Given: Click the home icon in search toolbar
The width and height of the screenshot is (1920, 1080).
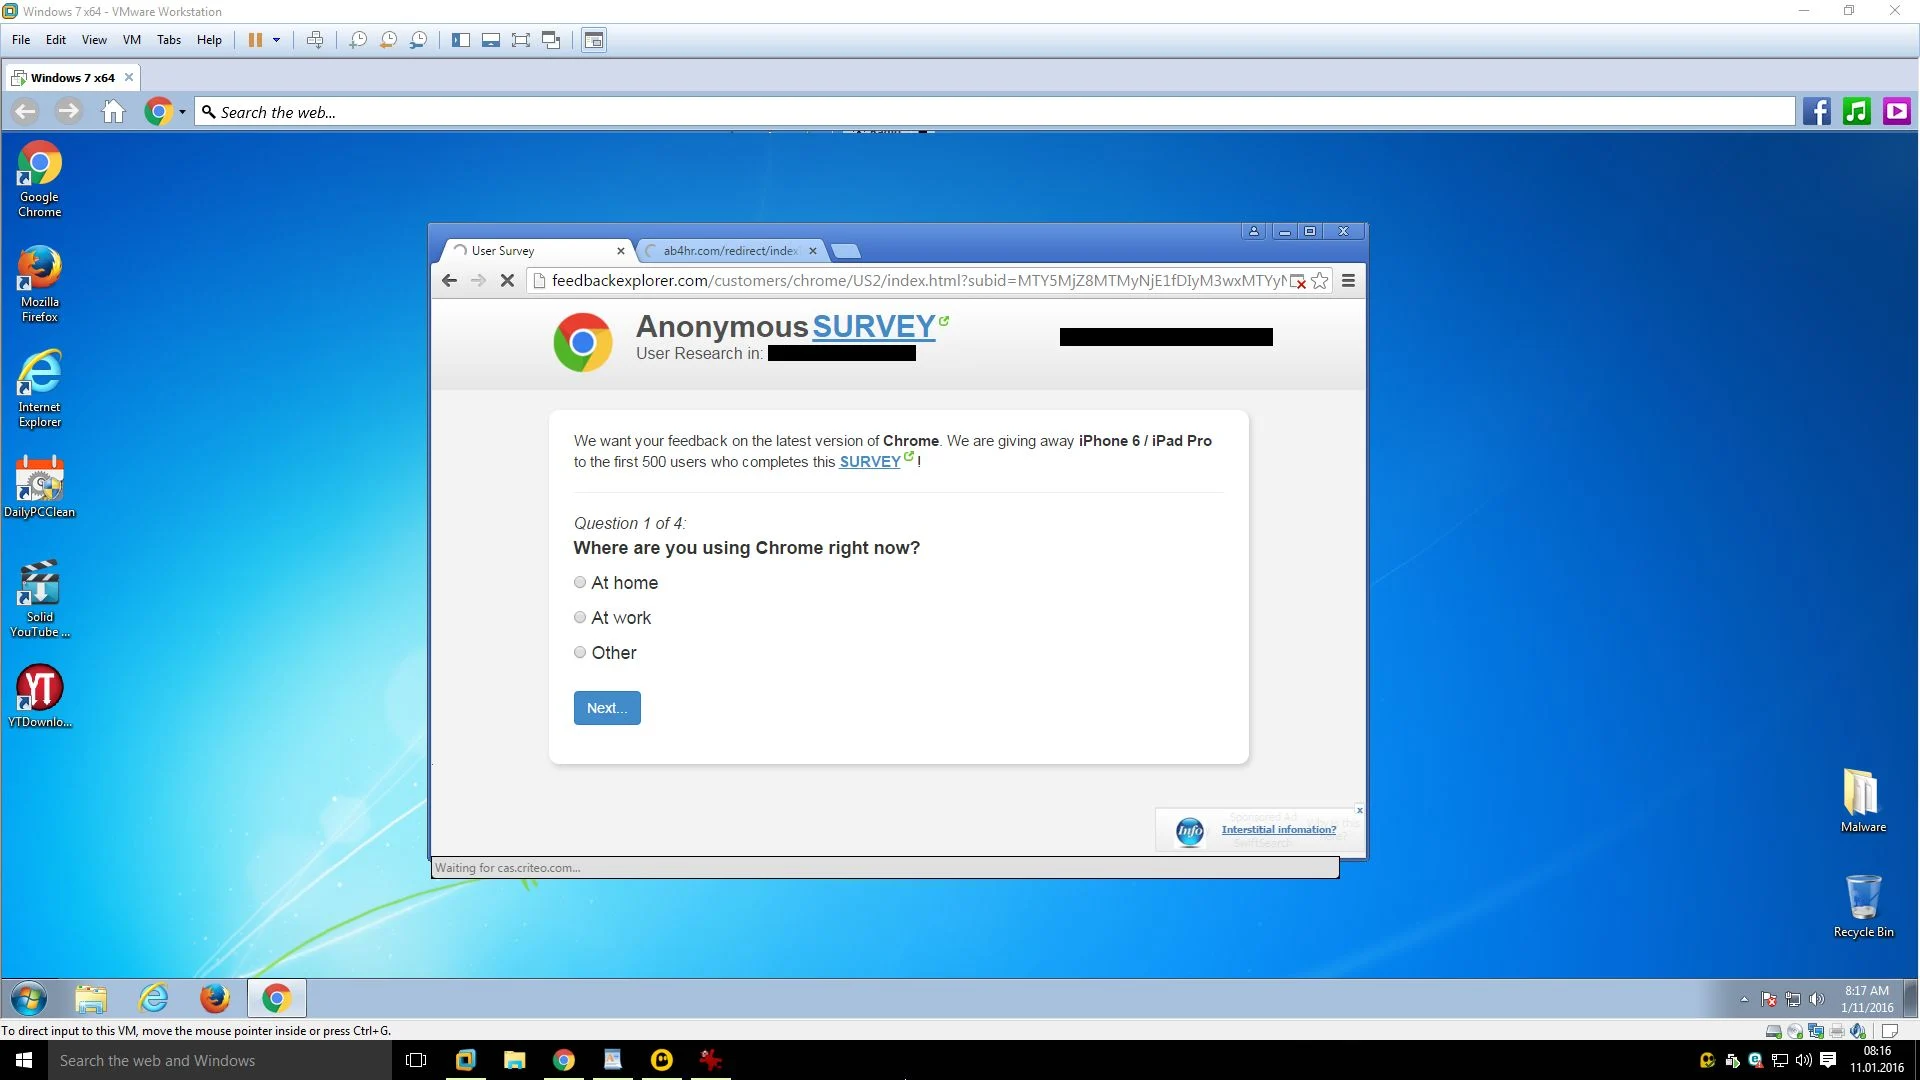Looking at the screenshot, I should click(114, 111).
